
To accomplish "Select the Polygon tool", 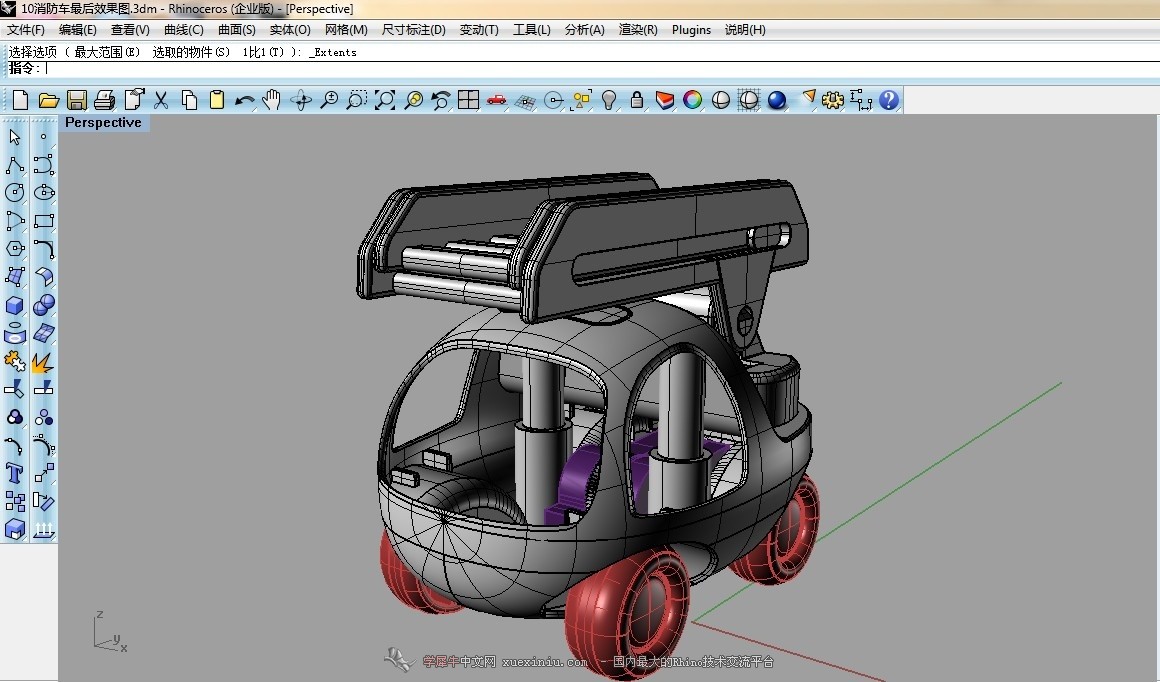I will point(15,249).
